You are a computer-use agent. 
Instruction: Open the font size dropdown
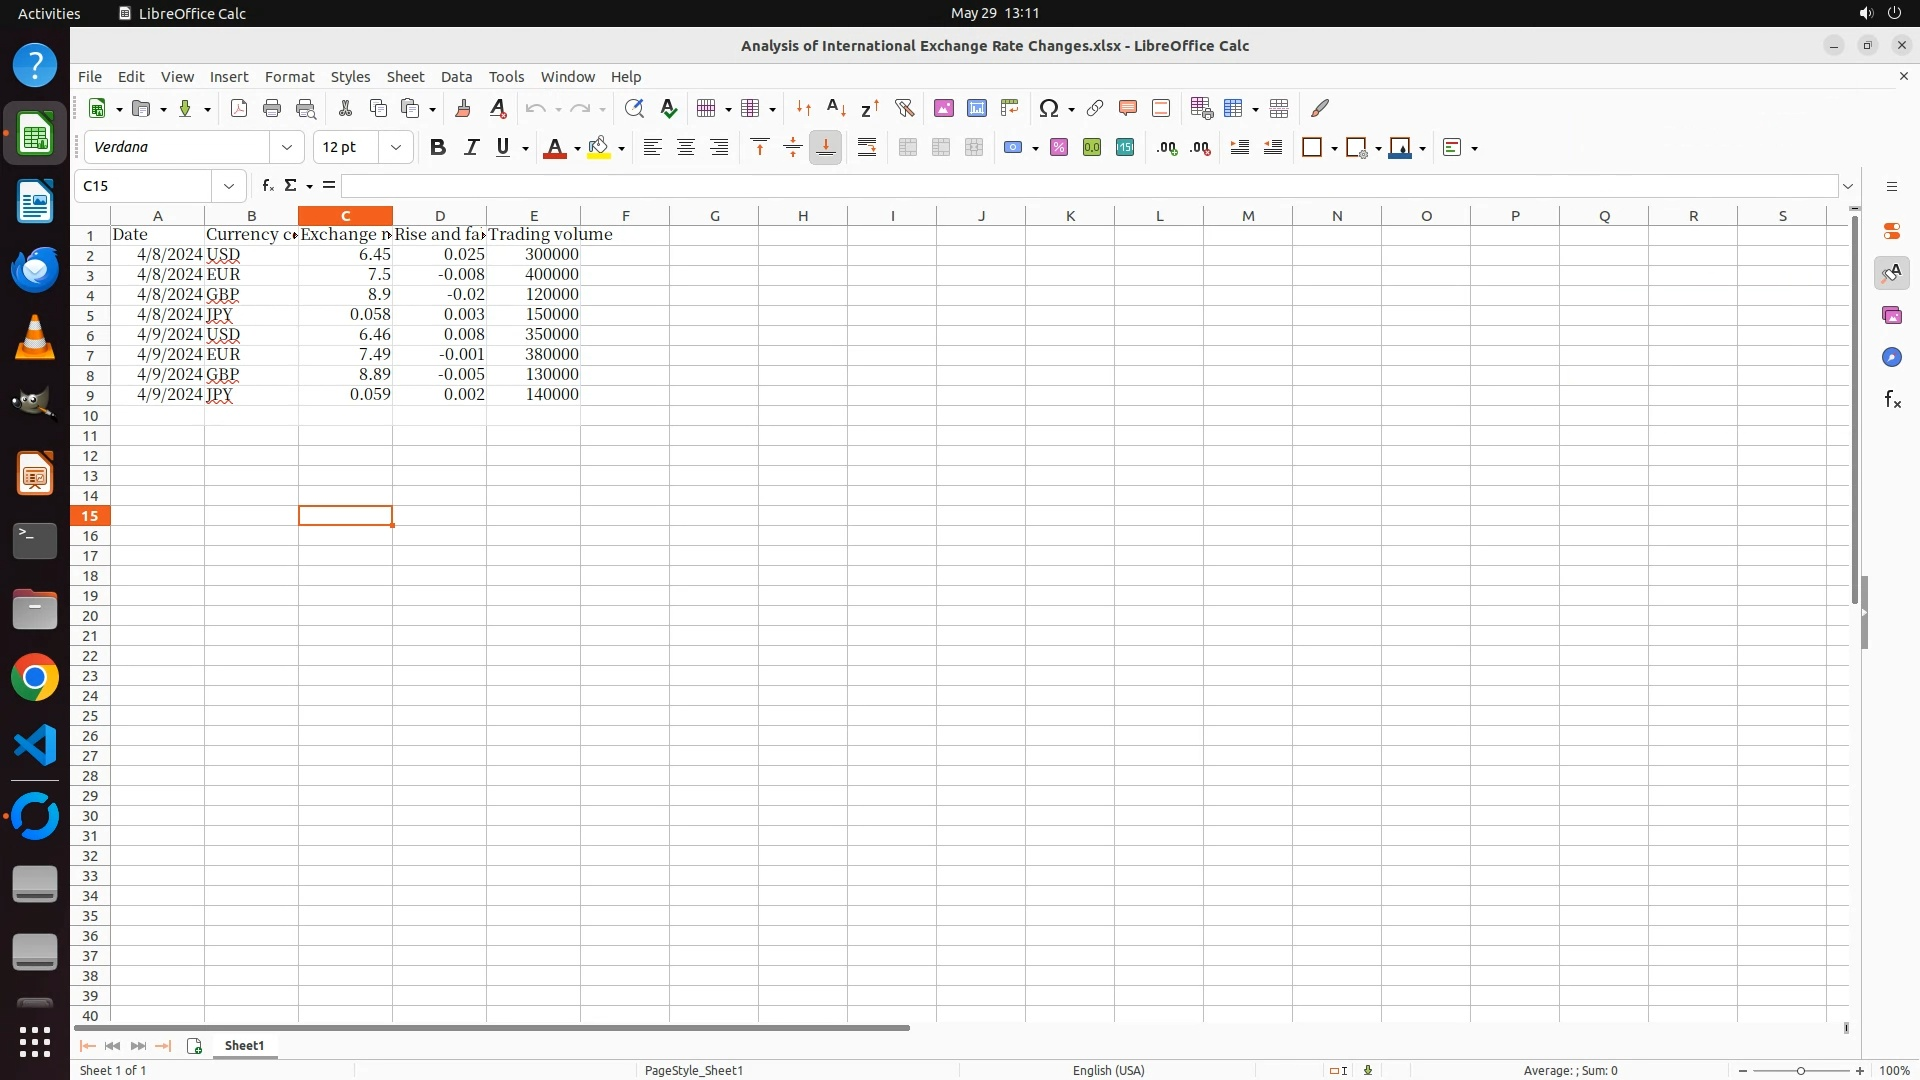(x=396, y=147)
